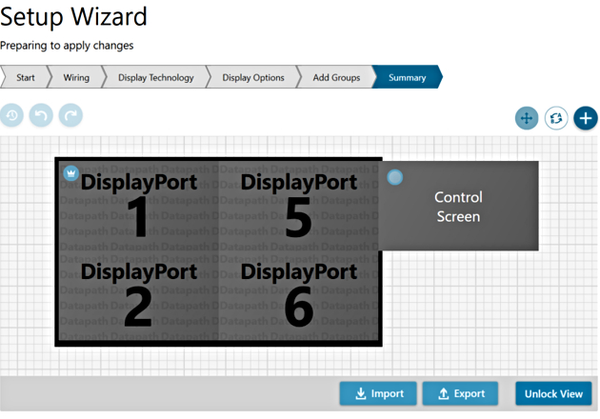
Task: Undo the last layout change
Action: (41, 115)
